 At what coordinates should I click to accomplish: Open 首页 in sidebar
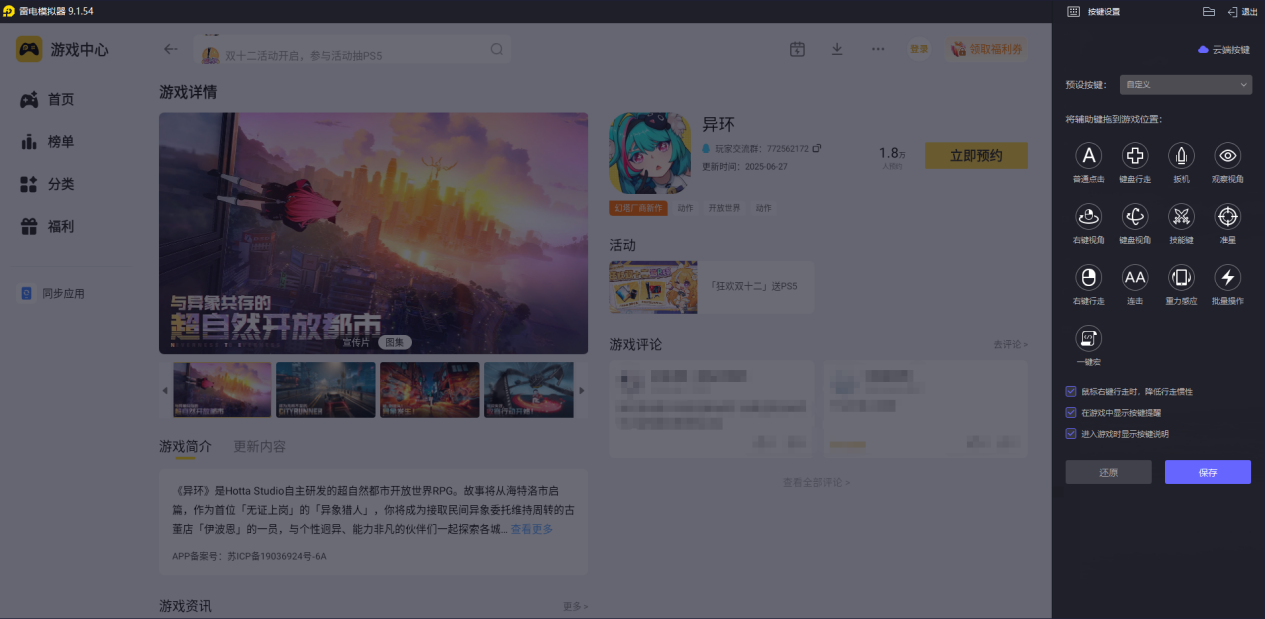[47, 99]
